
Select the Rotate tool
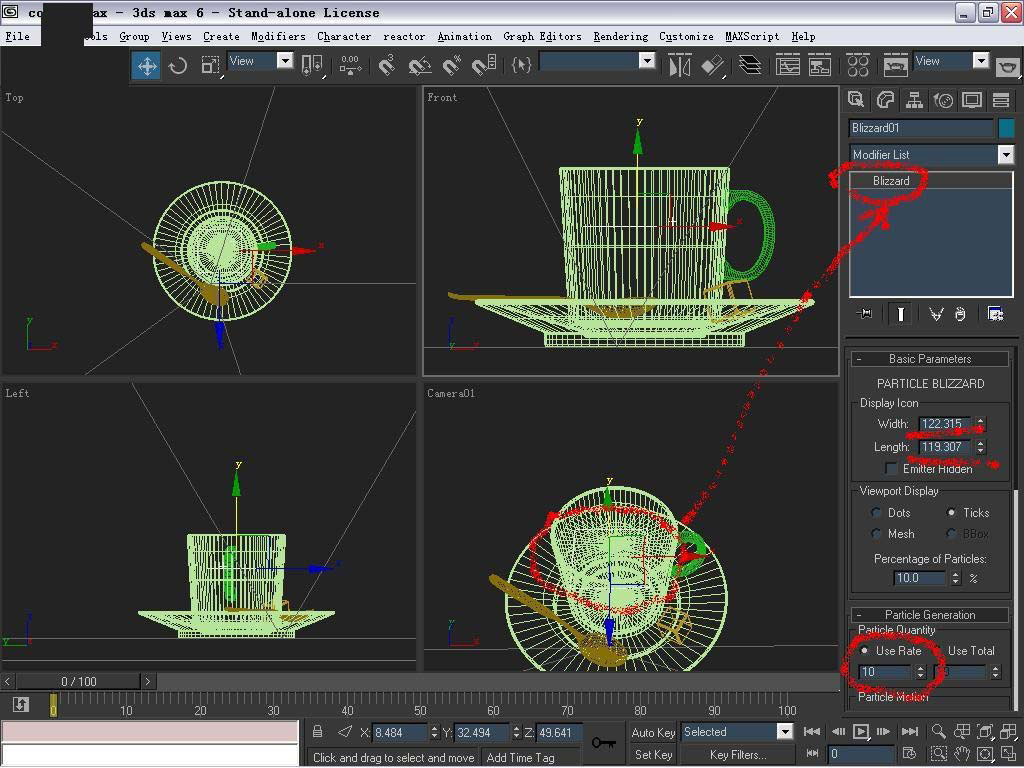click(x=178, y=66)
